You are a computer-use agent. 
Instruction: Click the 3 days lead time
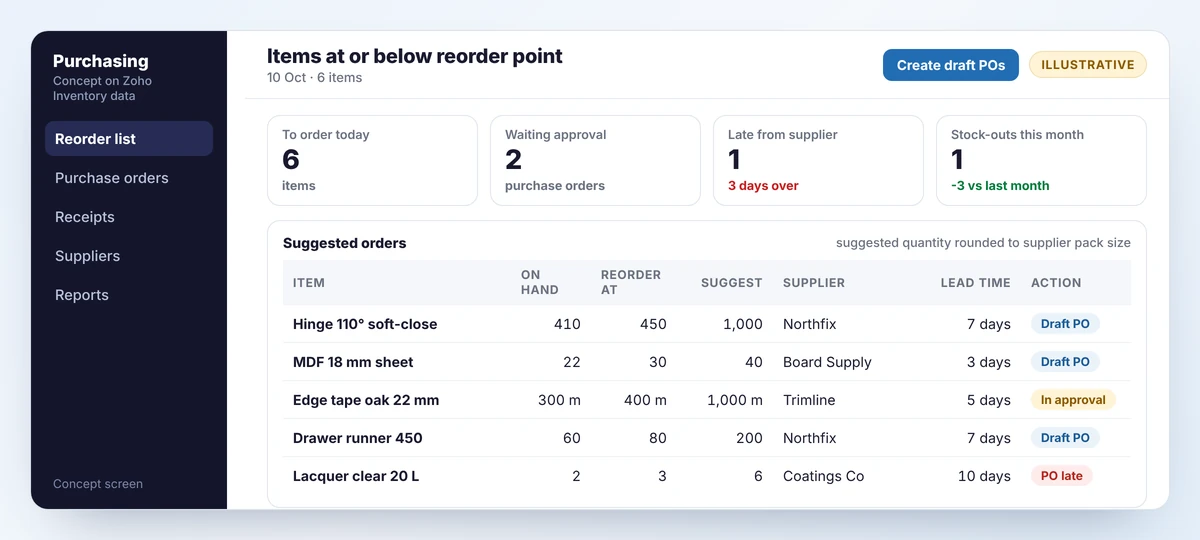(x=989, y=362)
